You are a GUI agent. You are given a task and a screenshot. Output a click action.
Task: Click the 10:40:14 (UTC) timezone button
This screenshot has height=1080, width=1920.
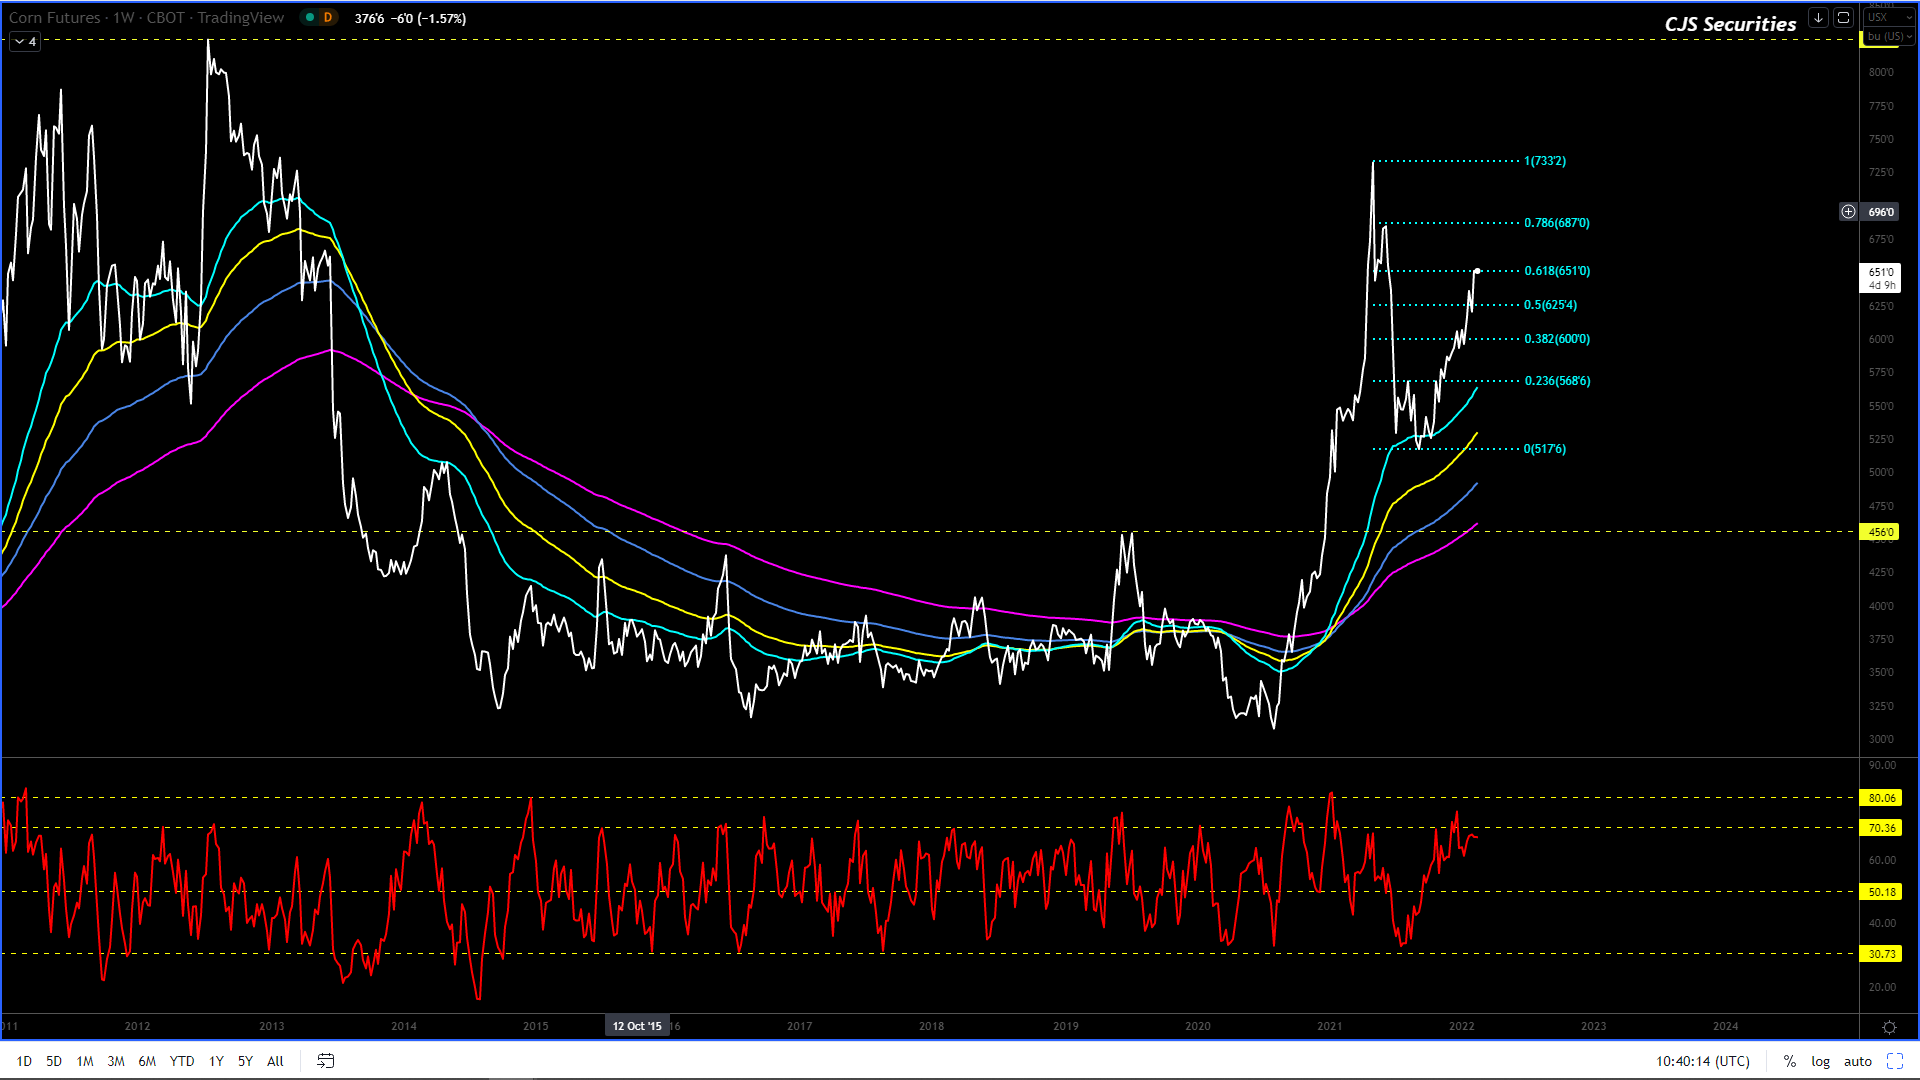(1702, 1061)
